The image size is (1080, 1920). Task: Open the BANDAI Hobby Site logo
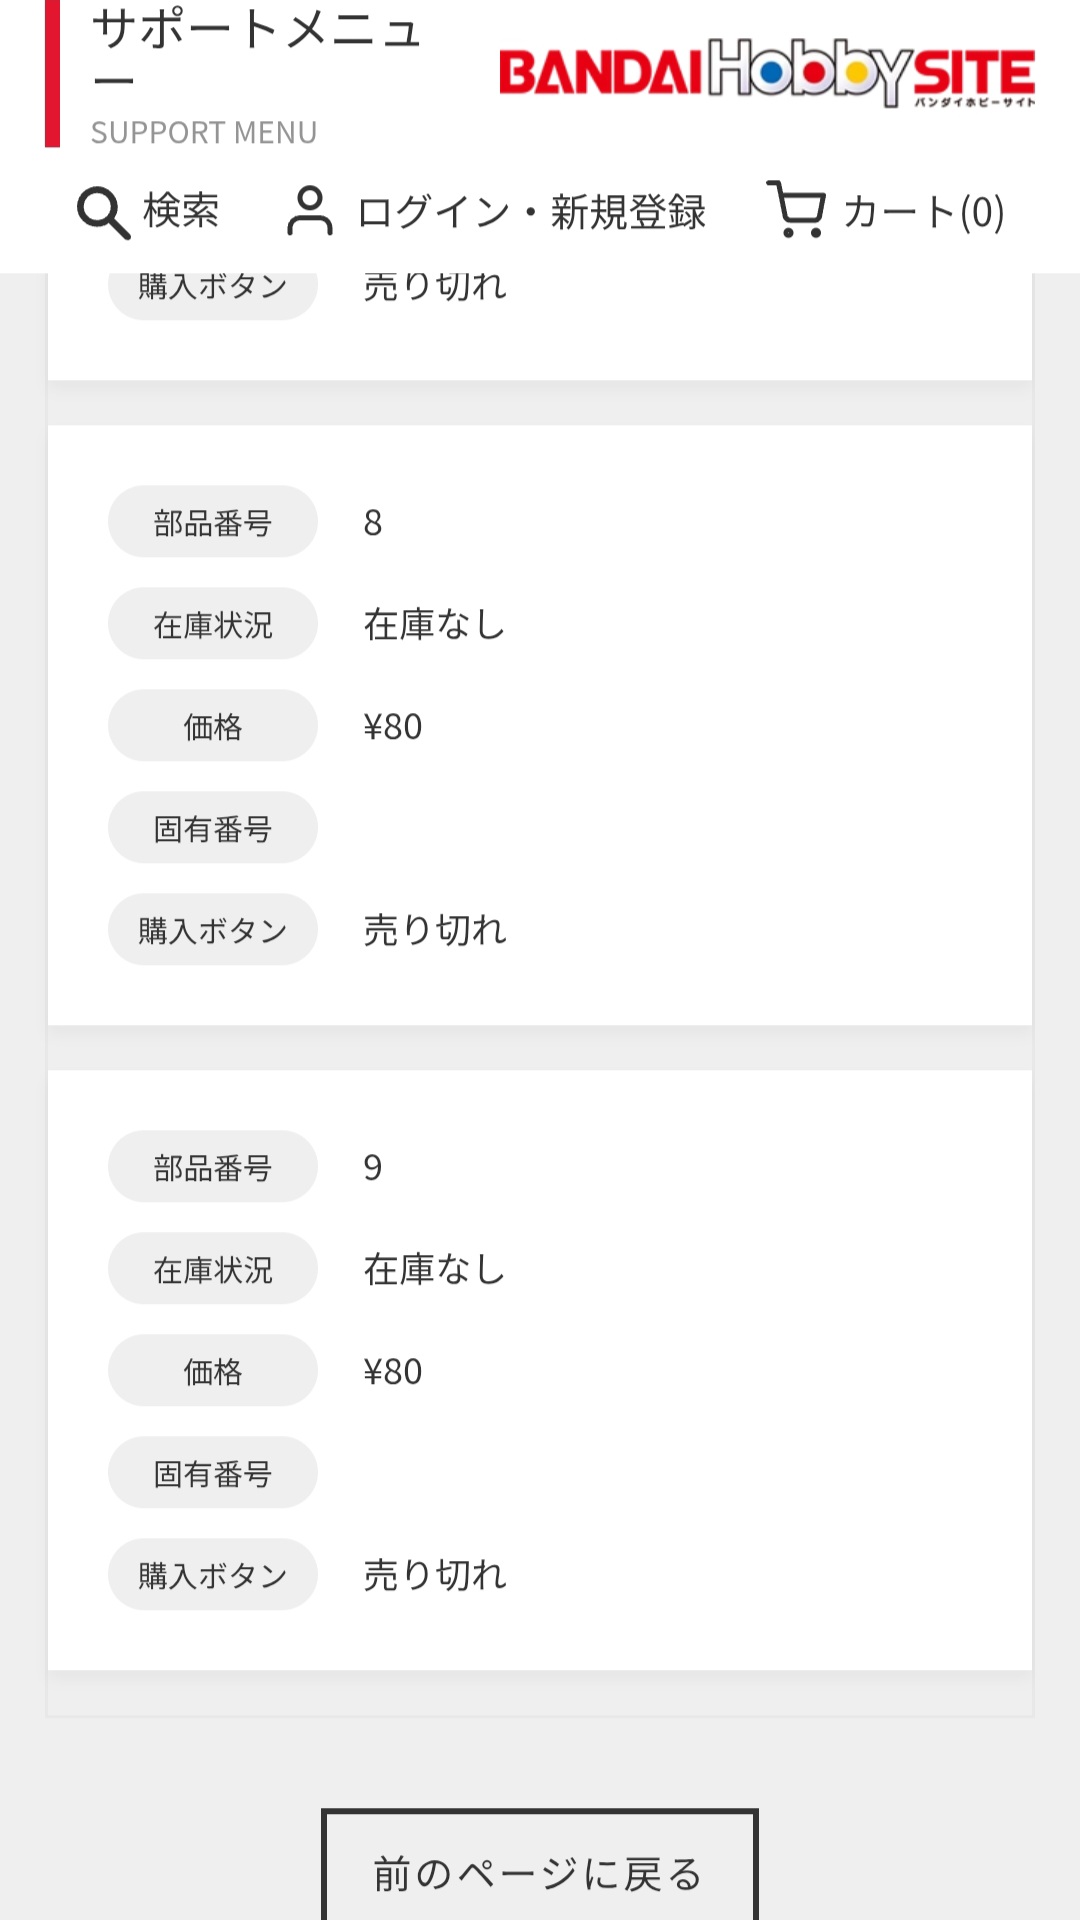pyautogui.click(x=767, y=73)
